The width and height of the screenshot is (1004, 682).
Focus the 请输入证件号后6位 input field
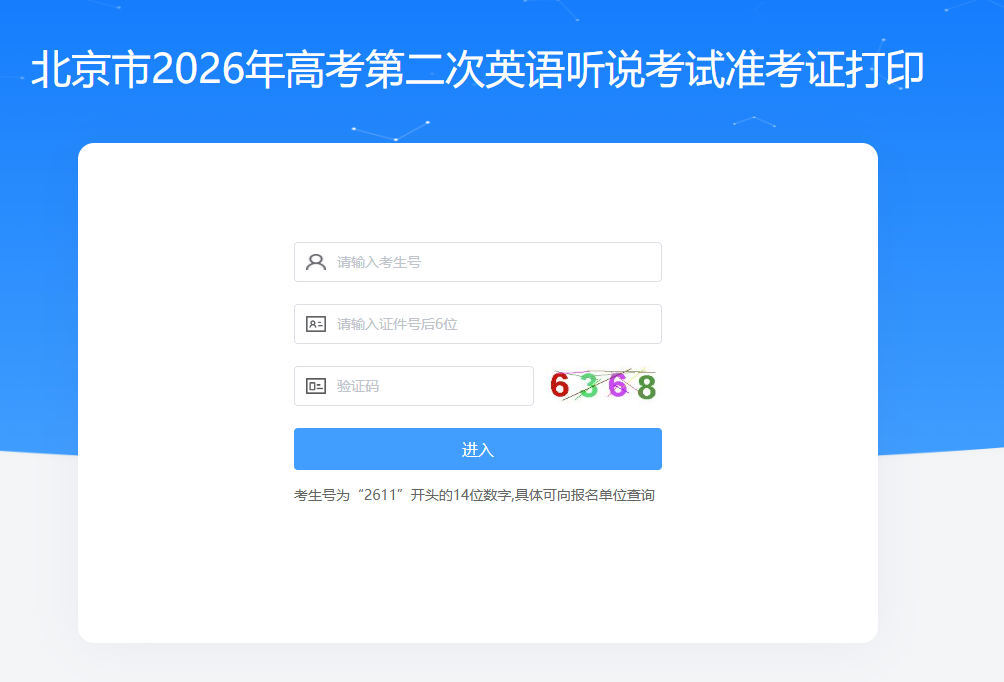click(478, 324)
